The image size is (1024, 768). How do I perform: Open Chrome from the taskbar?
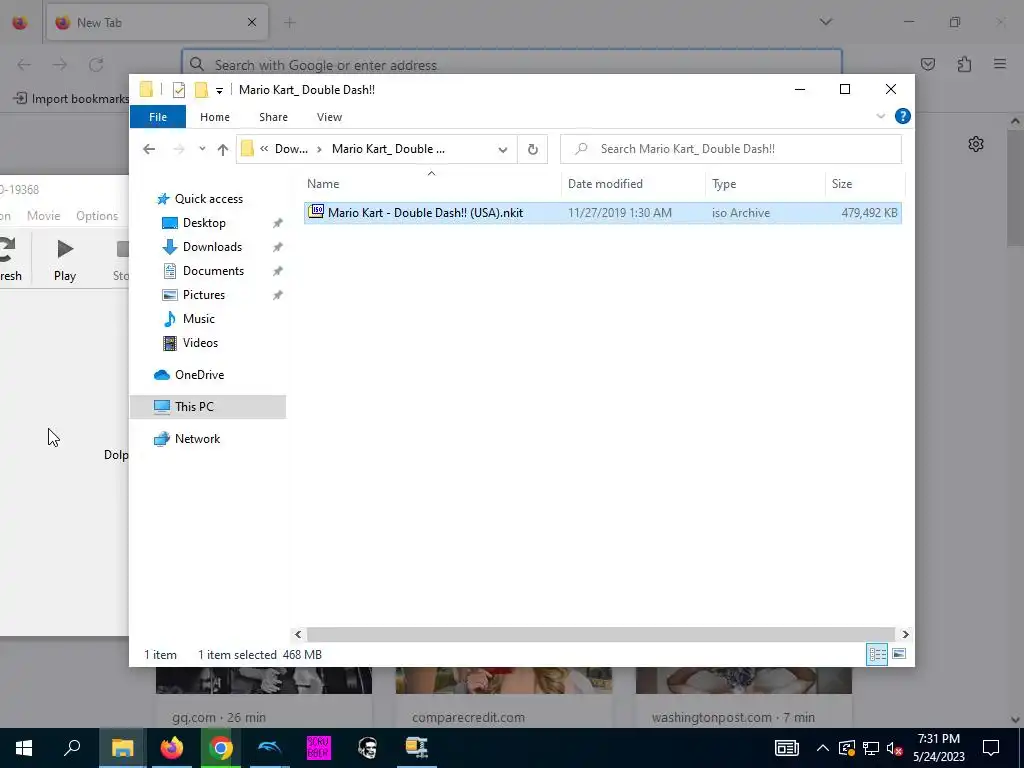point(221,748)
